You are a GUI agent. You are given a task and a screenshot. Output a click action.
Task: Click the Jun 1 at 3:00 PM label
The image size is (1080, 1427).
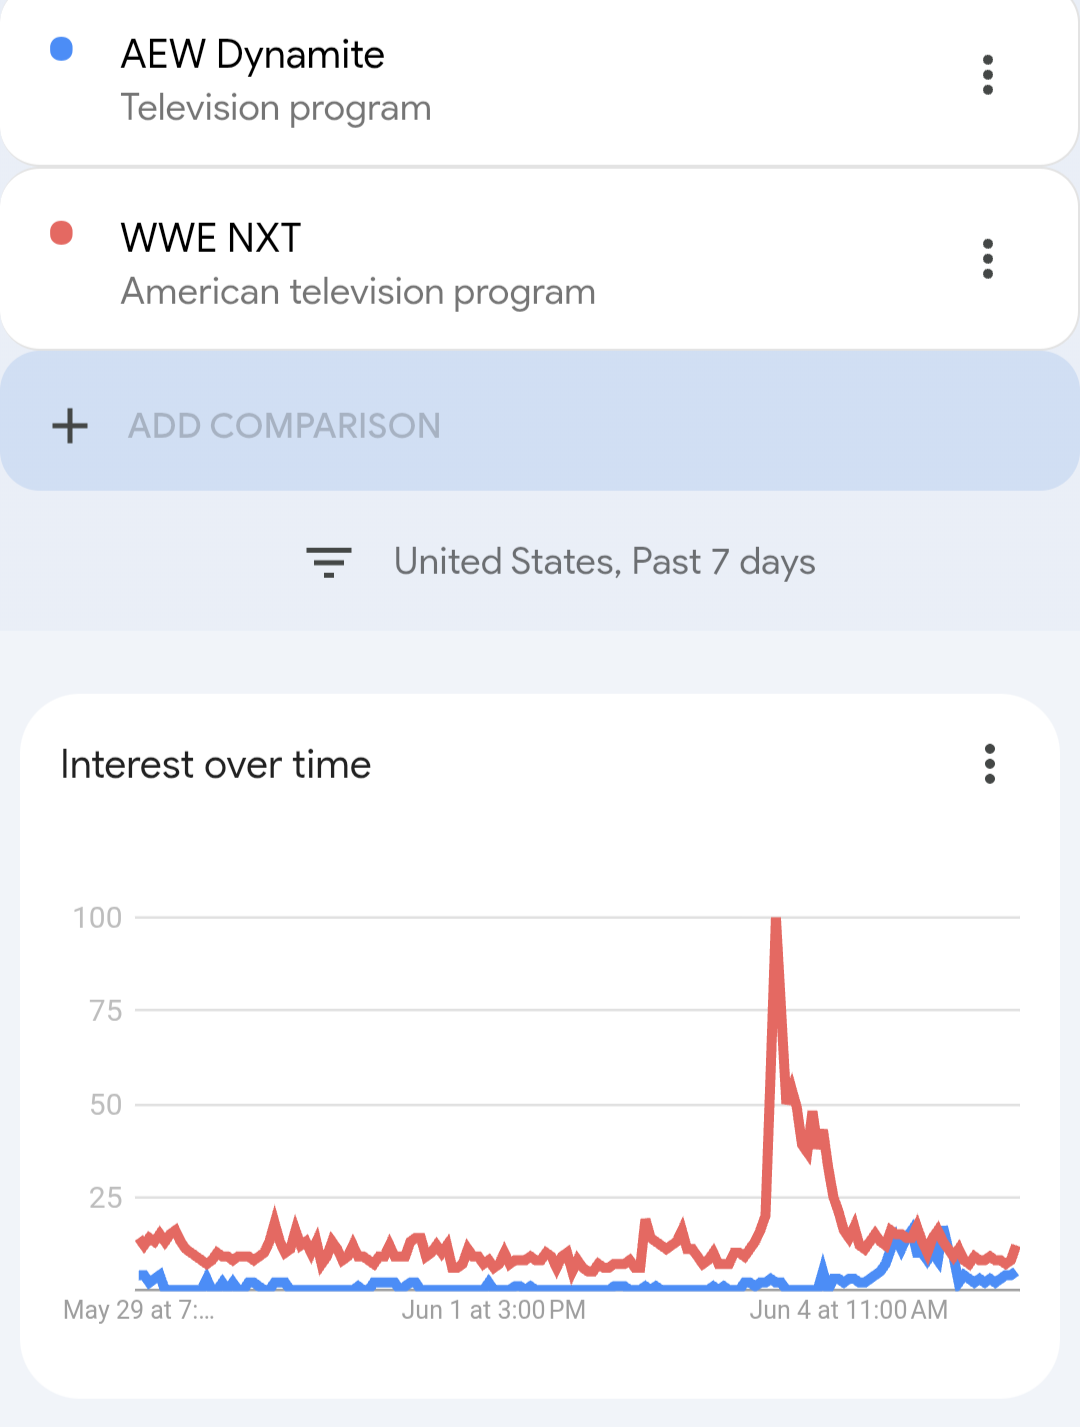493,1310
